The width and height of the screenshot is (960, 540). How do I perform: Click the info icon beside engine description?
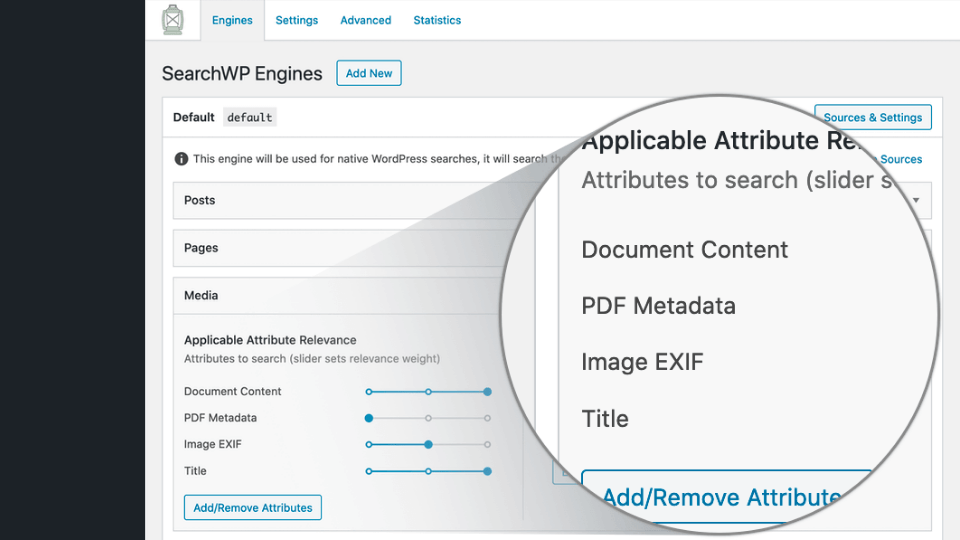coord(181,159)
